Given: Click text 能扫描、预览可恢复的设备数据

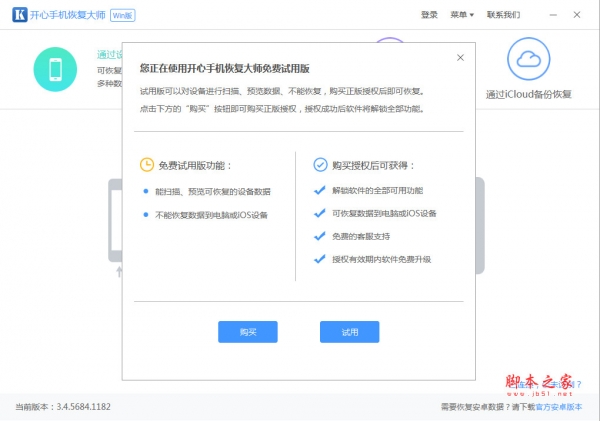Looking at the screenshot, I should (212, 192).
